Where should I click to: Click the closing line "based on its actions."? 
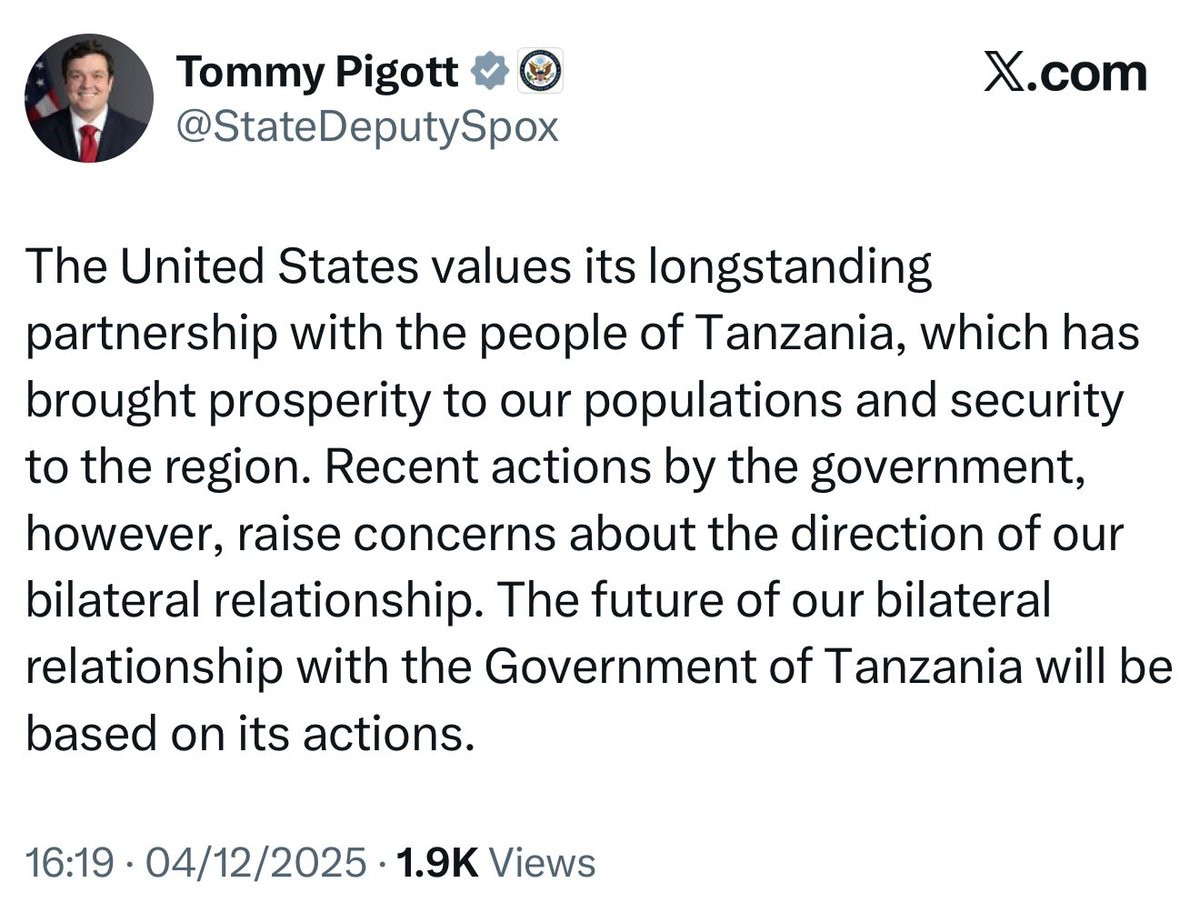pos(247,733)
